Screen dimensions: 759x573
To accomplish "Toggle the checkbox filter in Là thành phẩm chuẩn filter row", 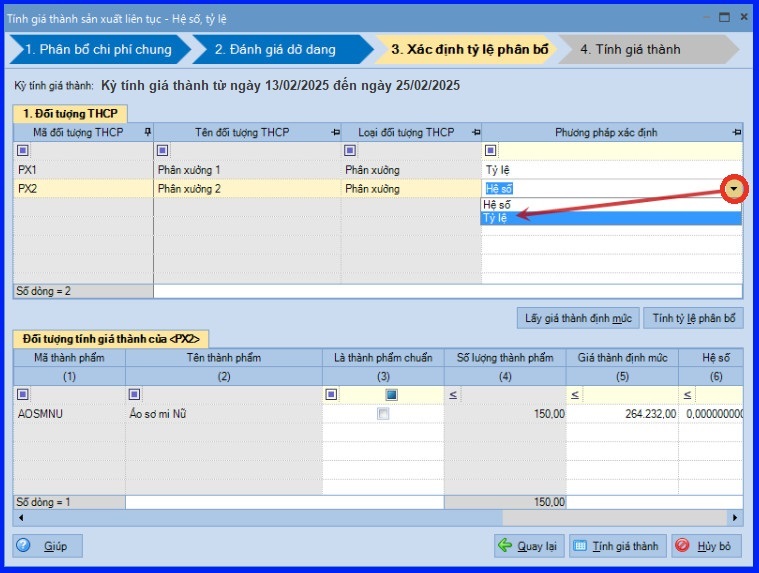I will click(392, 395).
